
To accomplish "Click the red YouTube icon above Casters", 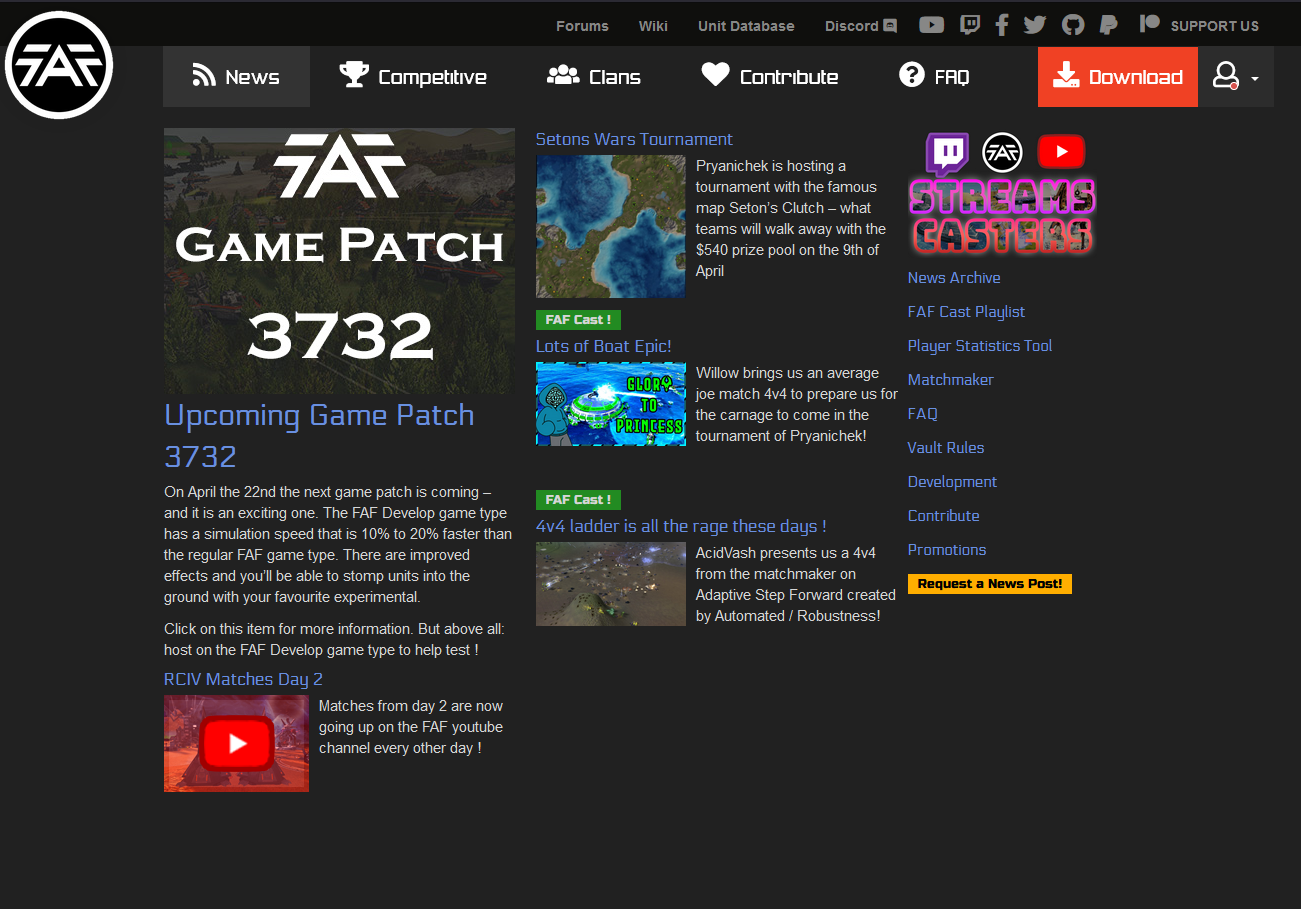I will [1061, 152].
